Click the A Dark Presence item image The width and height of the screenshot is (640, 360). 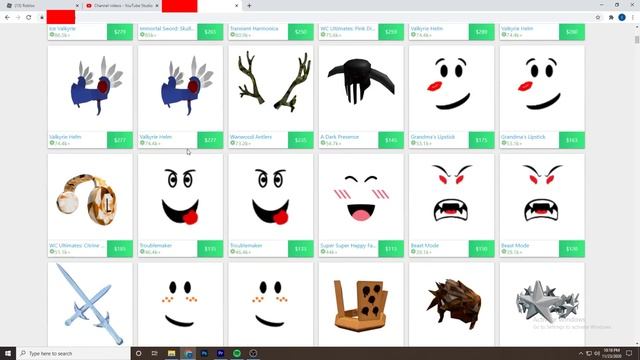361,88
